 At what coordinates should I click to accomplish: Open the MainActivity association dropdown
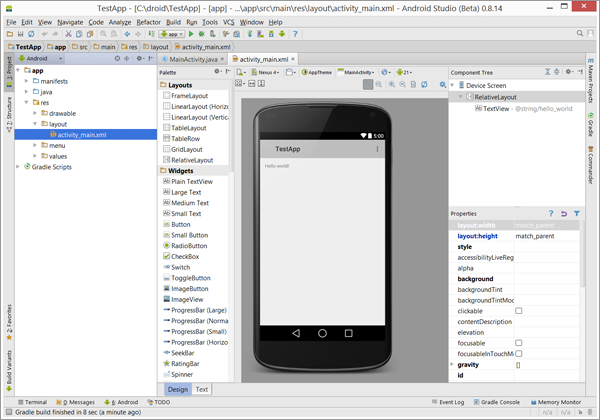tap(356, 72)
